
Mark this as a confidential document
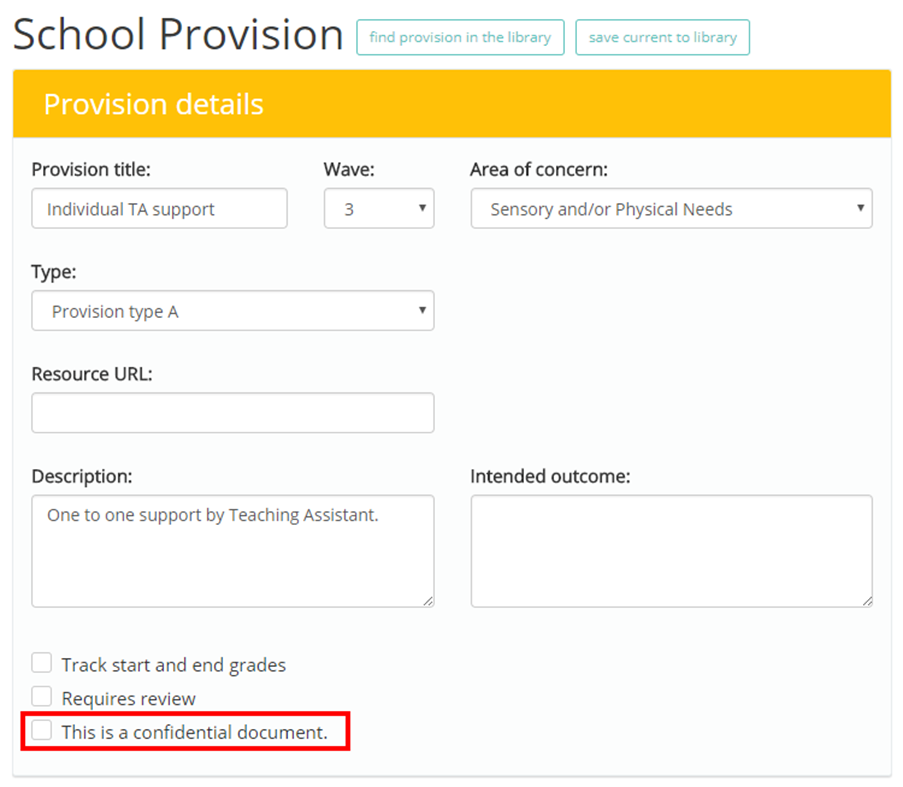(41, 729)
